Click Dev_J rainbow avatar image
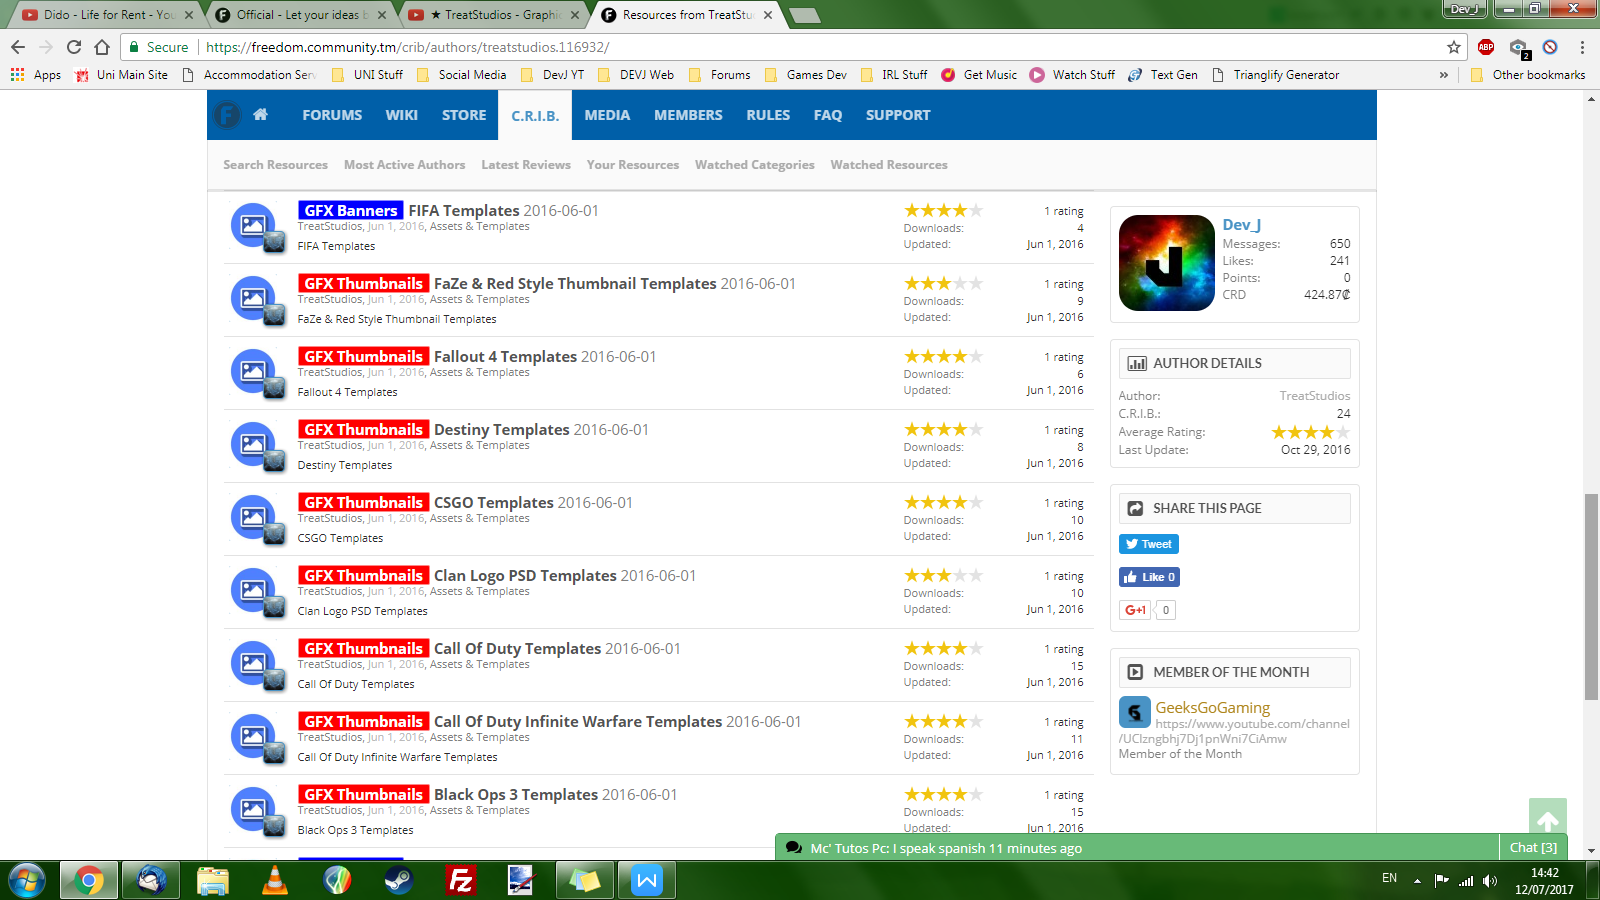This screenshot has width=1600, height=900. 1166,263
